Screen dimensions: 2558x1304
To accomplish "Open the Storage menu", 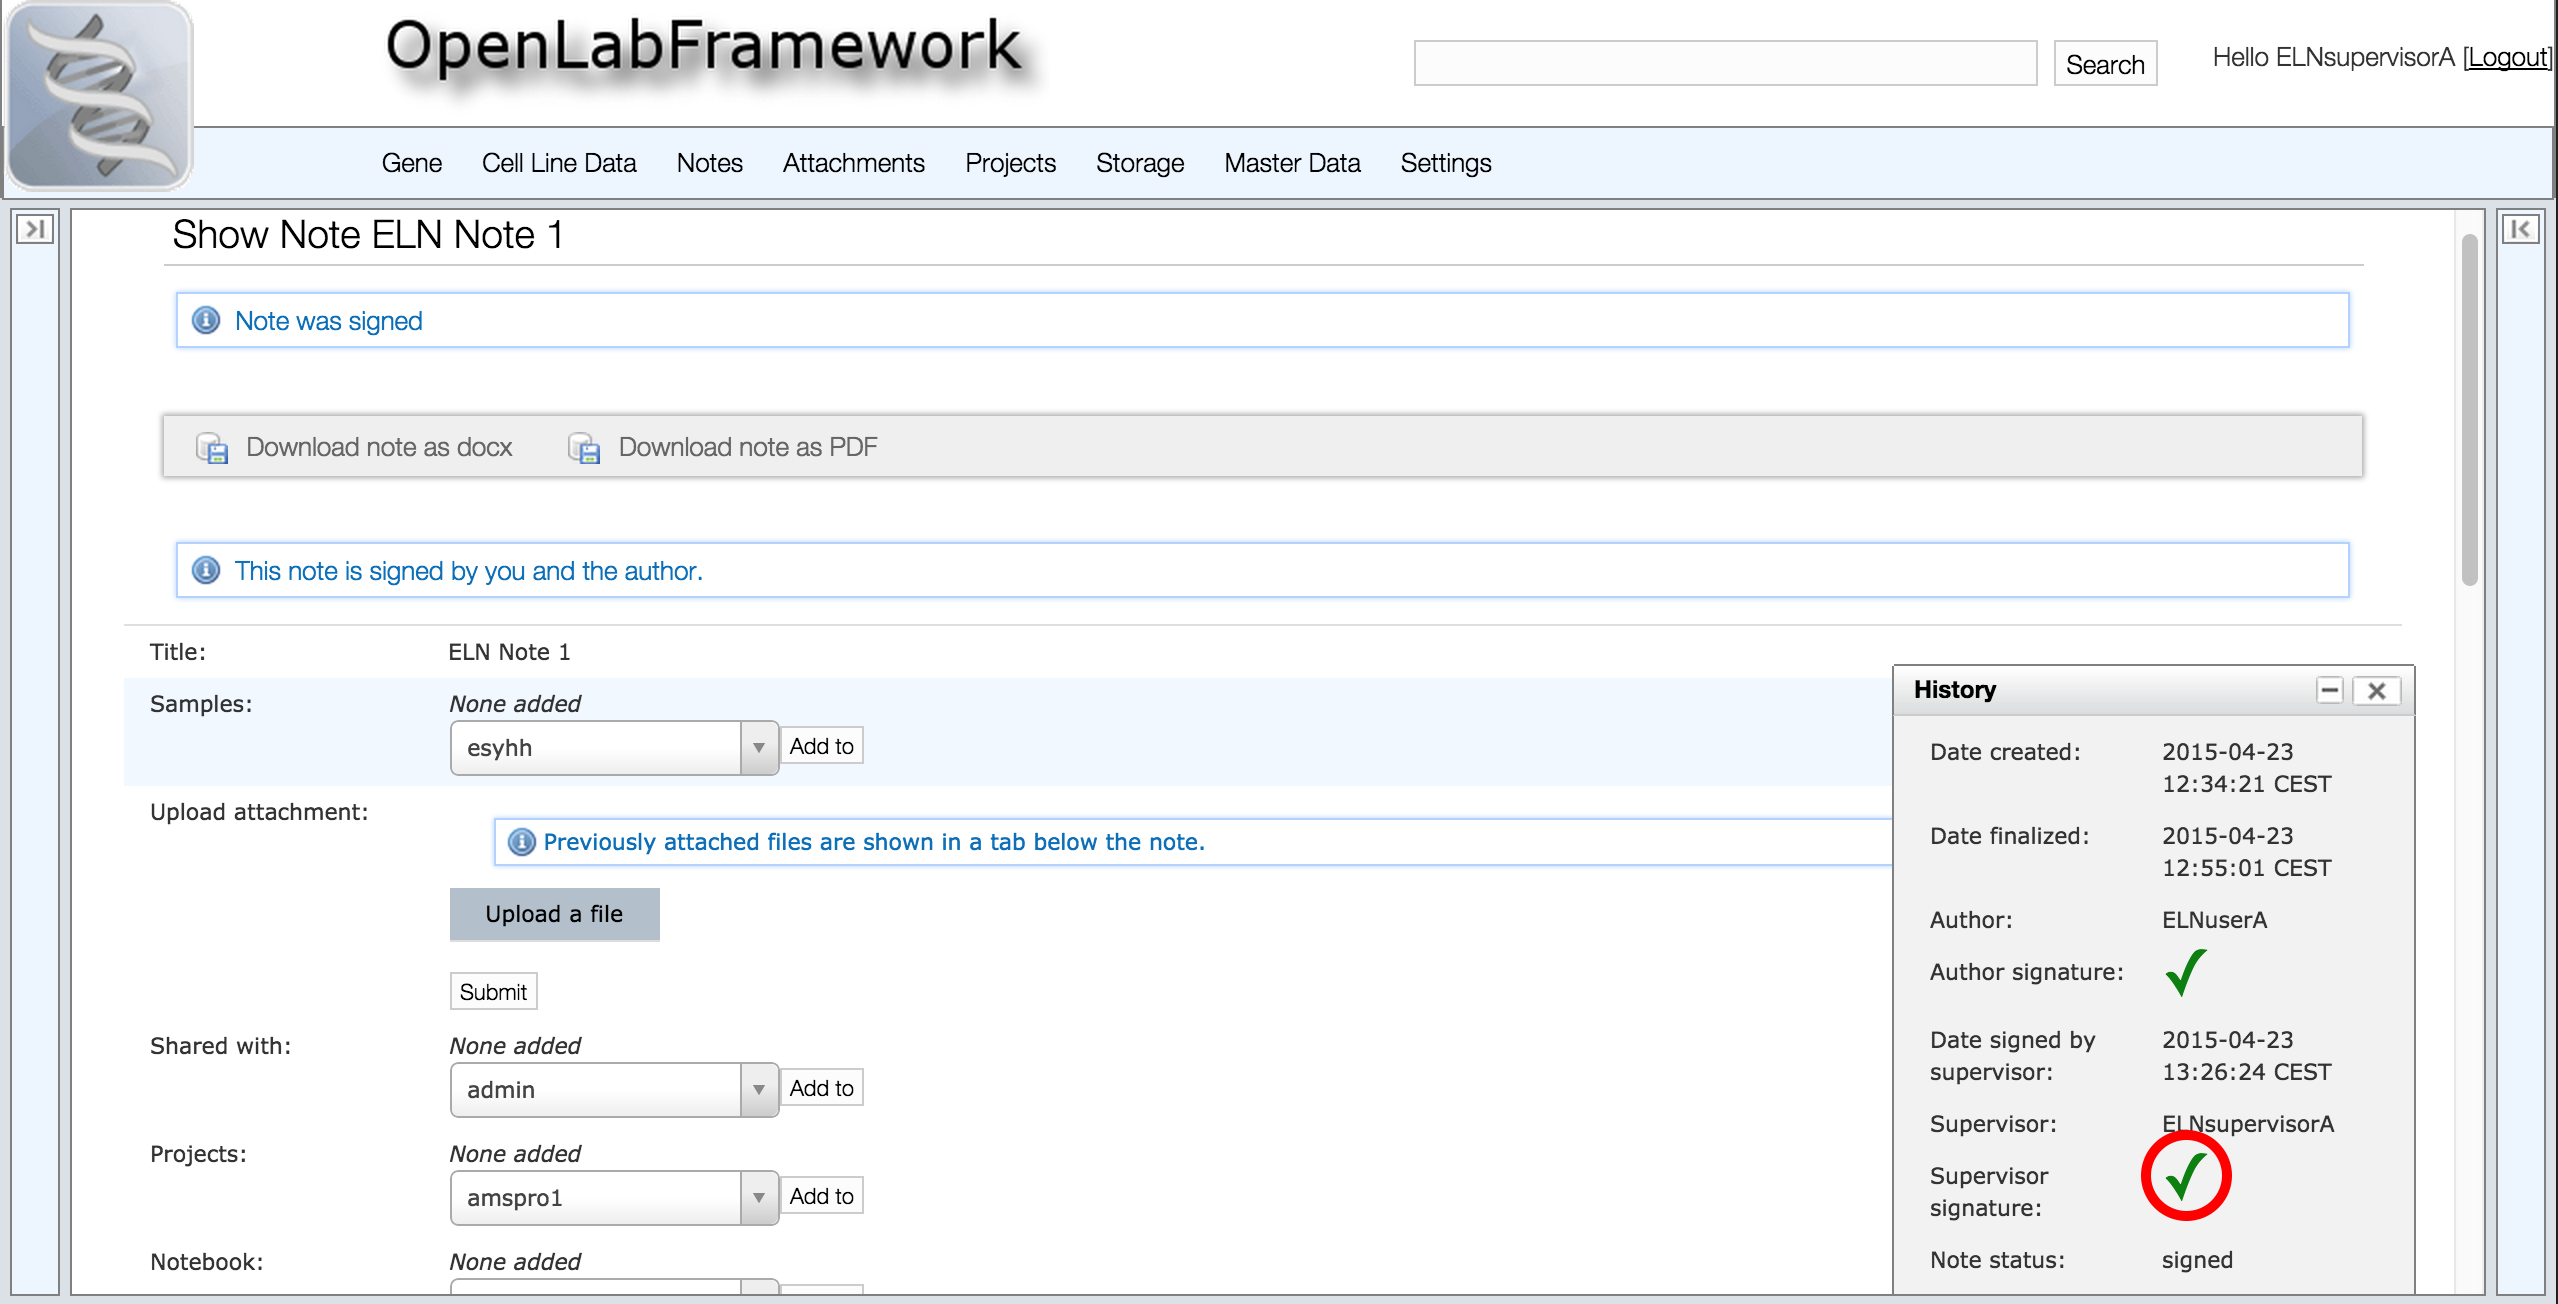I will click(1139, 163).
